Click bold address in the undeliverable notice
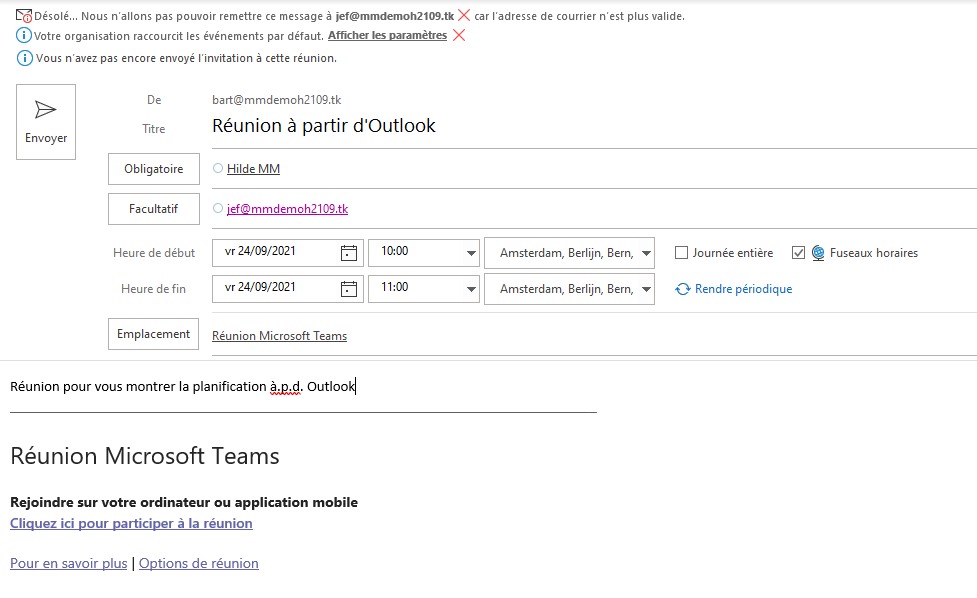 [x=395, y=16]
